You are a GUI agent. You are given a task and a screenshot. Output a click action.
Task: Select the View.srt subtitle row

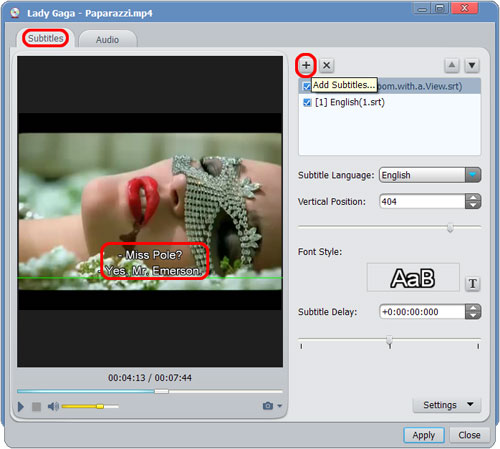pyautogui.click(x=389, y=86)
